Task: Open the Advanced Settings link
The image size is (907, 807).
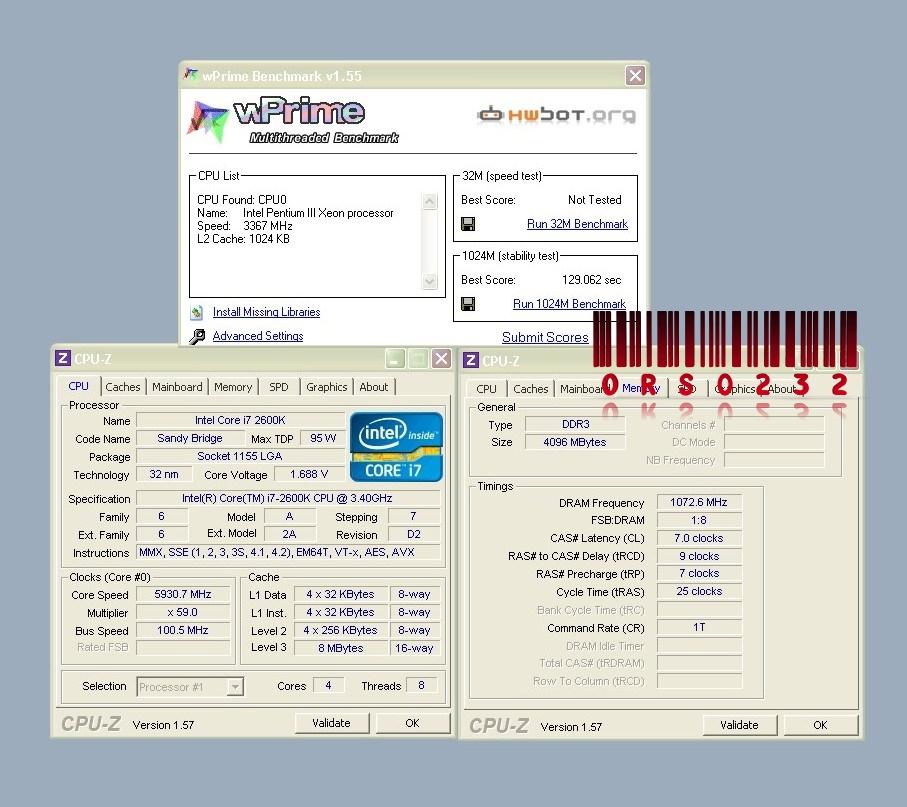Action: point(257,336)
